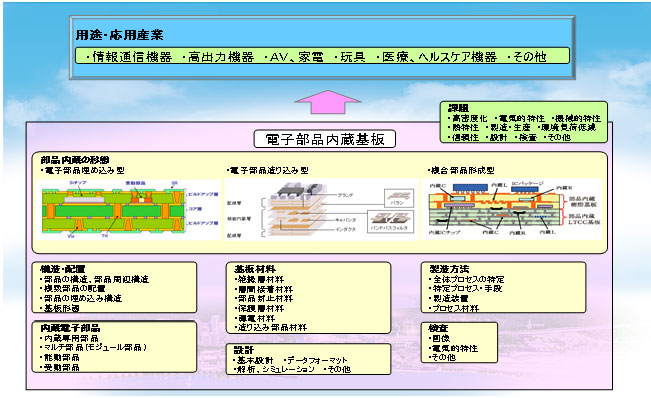This screenshot has height=398, width=651.
Task: Select '解析、シミュレーション'
Action: (x=276, y=369)
